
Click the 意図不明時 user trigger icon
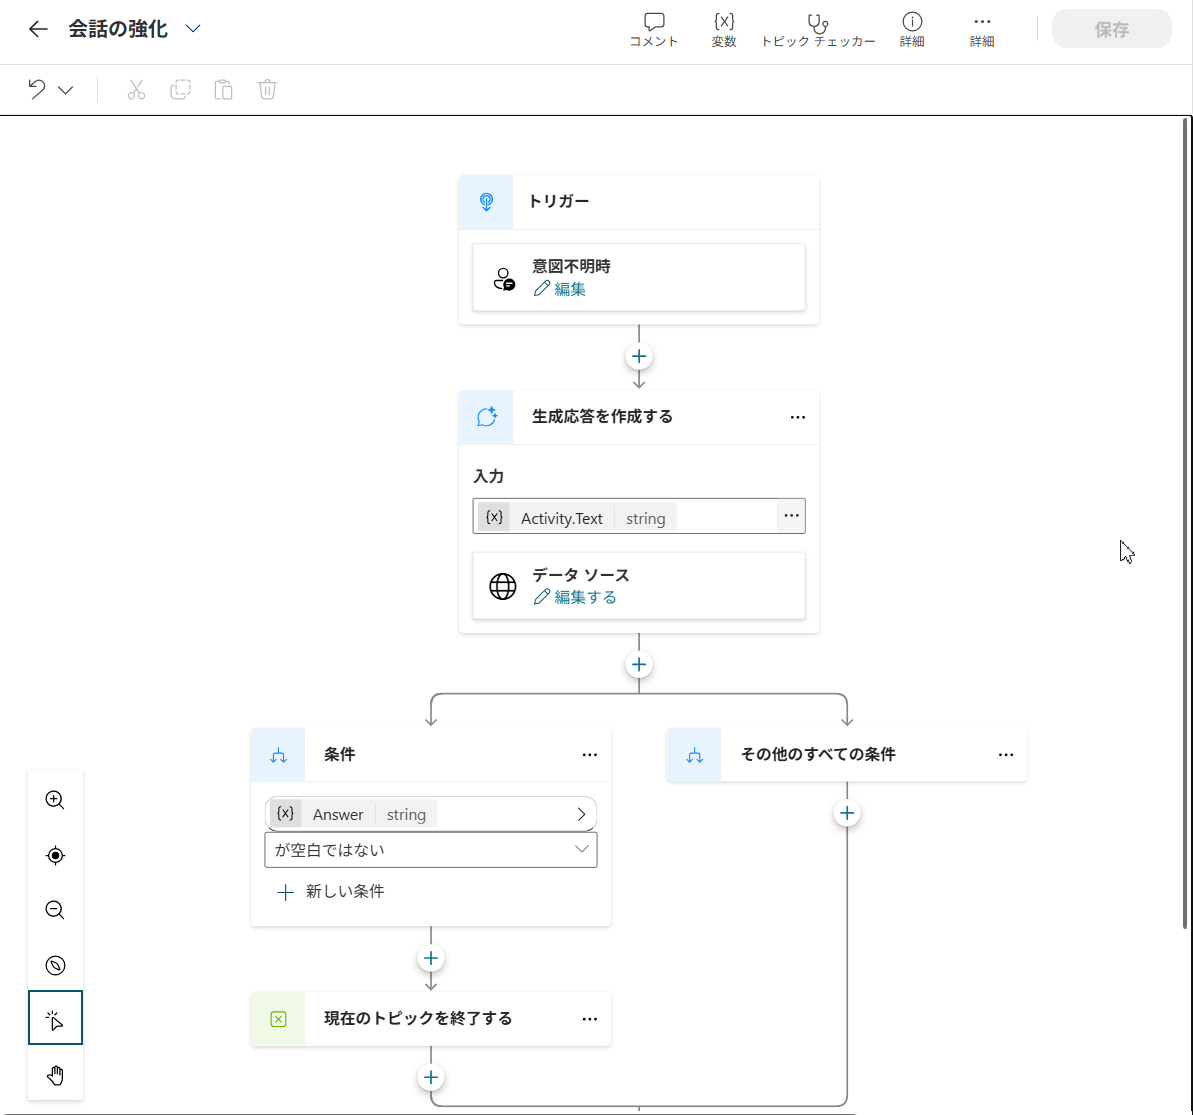(x=504, y=279)
